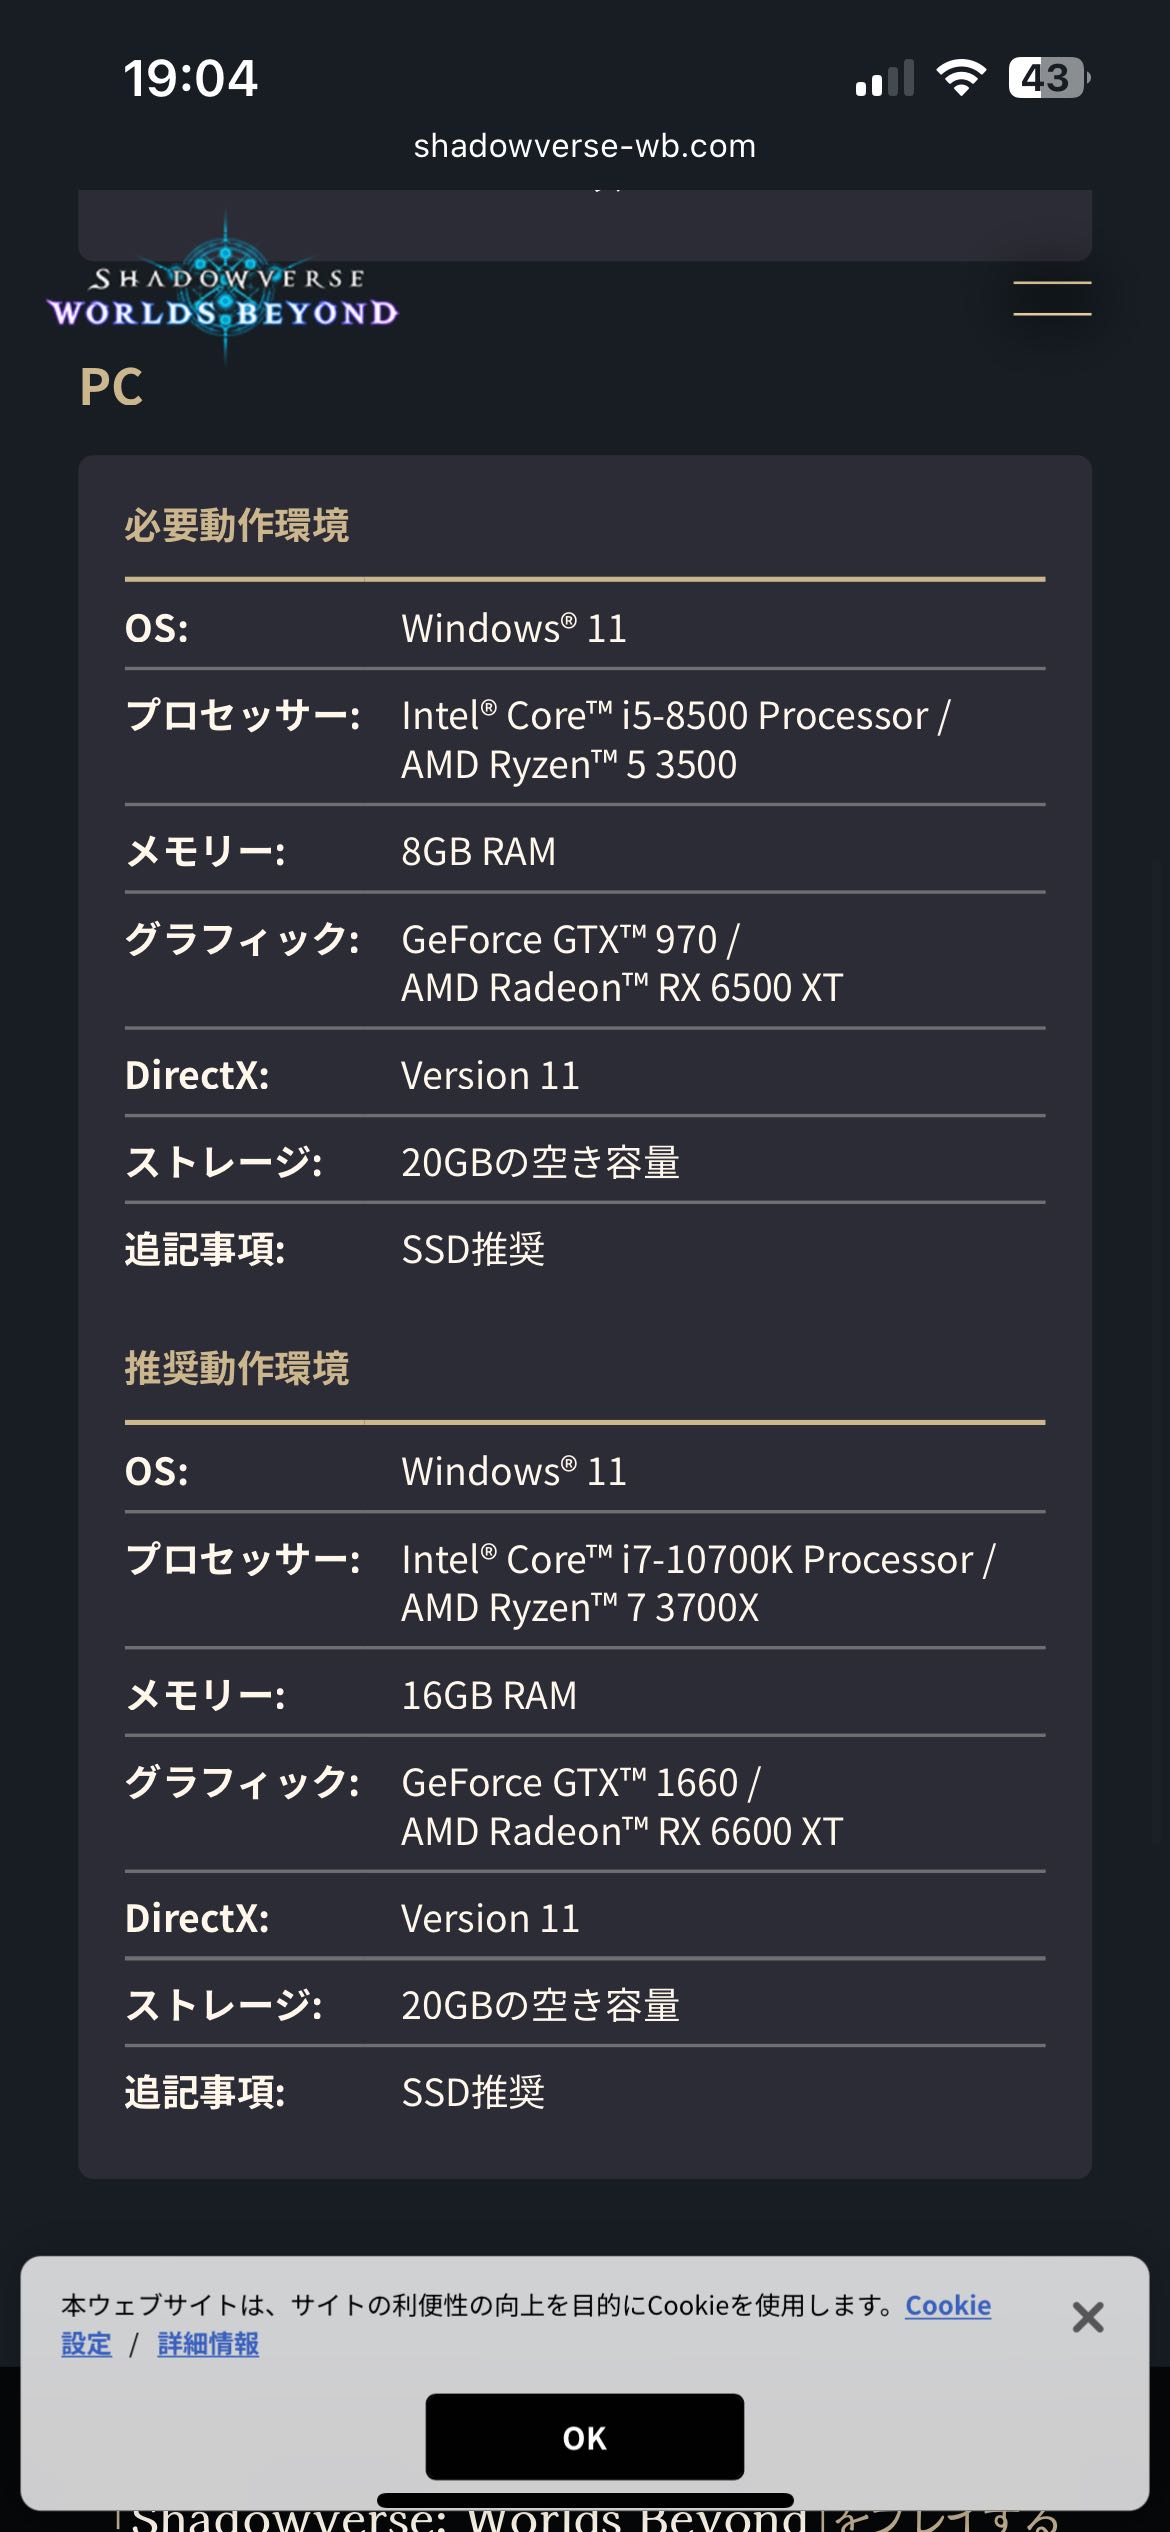Tap the battery indicator icon
This screenshot has width=1170, height=2532.
click(1048, 78)
